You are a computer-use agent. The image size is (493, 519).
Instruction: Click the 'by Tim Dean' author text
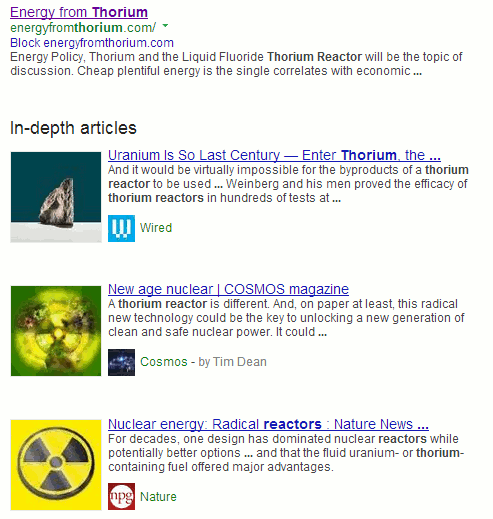[x=233, y=362]
